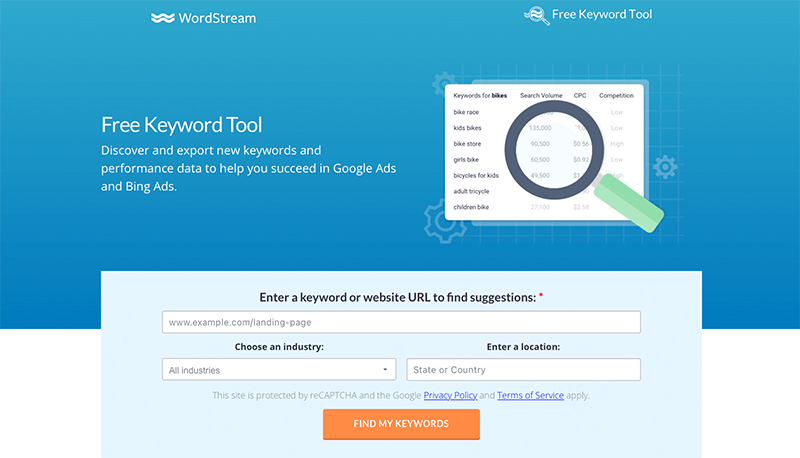Image resolution: width=800 pixels, height=458 pixels.
Task: Click the WordStream wave logo icon
Action: [163, 18]
